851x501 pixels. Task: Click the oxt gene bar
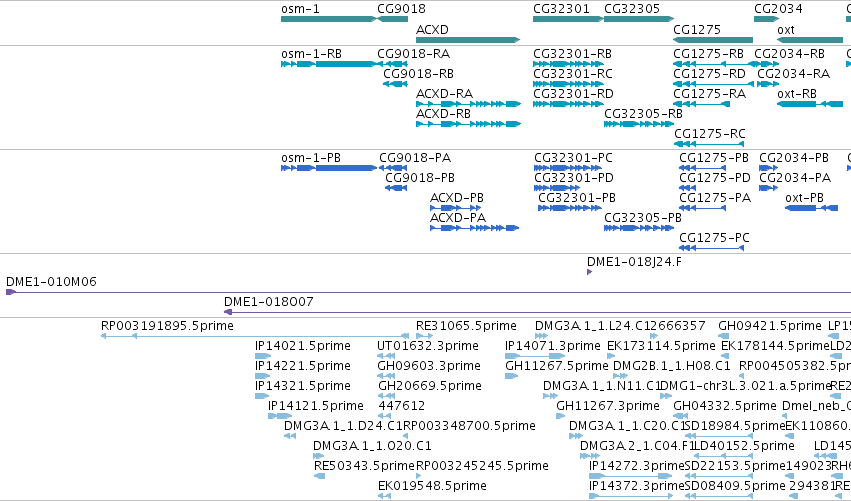(810, 40)
